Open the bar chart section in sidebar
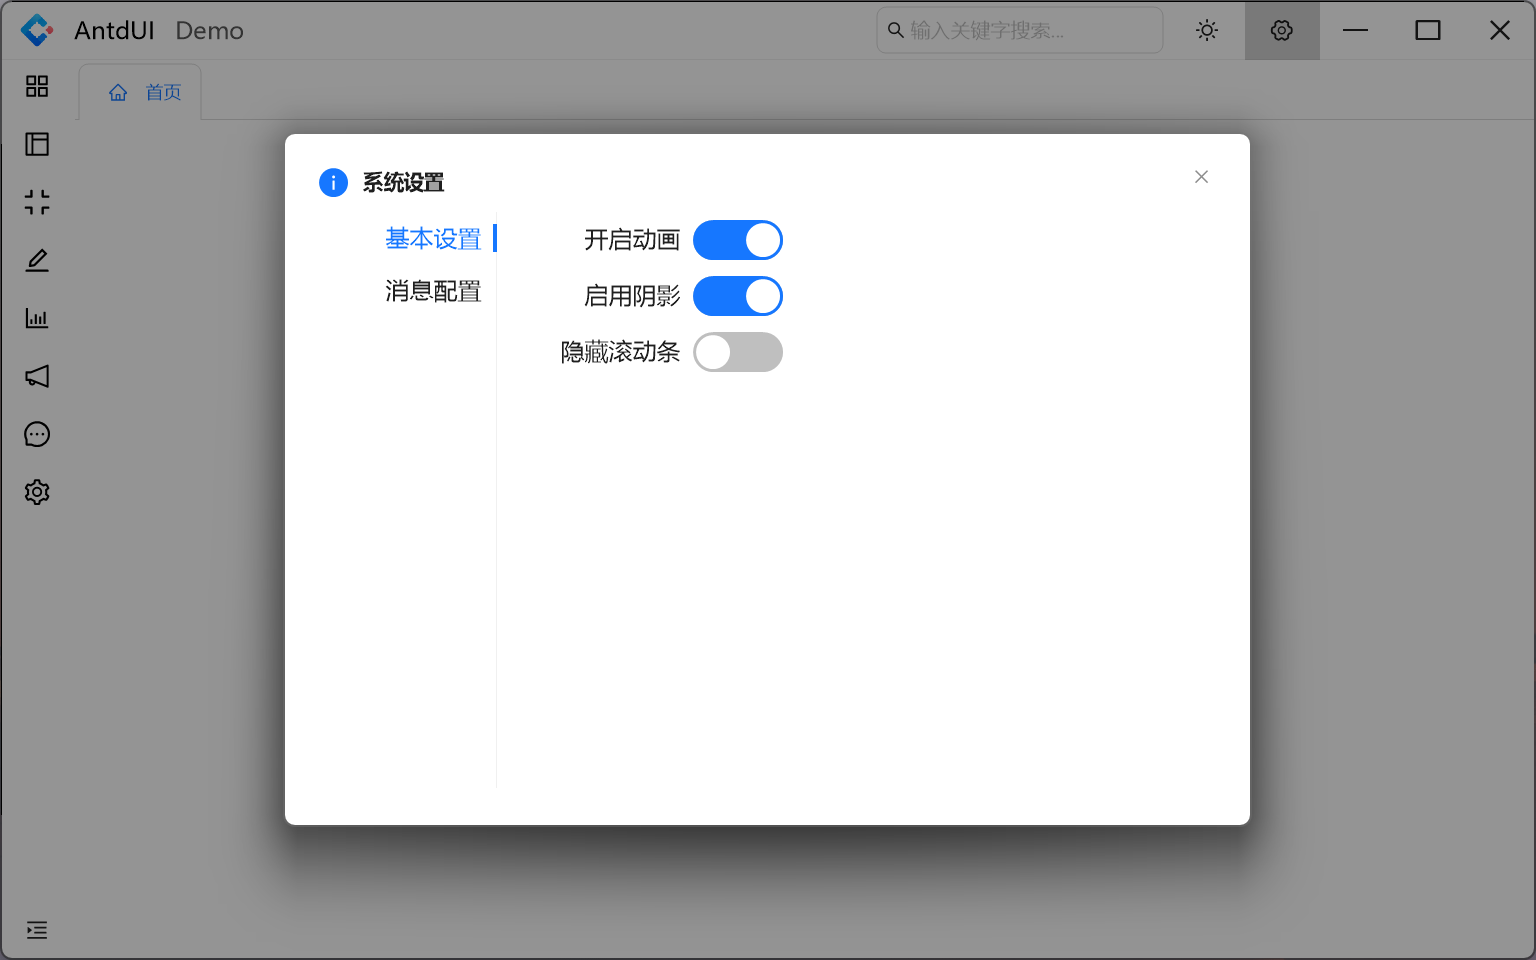 click(x=37, y=318)
